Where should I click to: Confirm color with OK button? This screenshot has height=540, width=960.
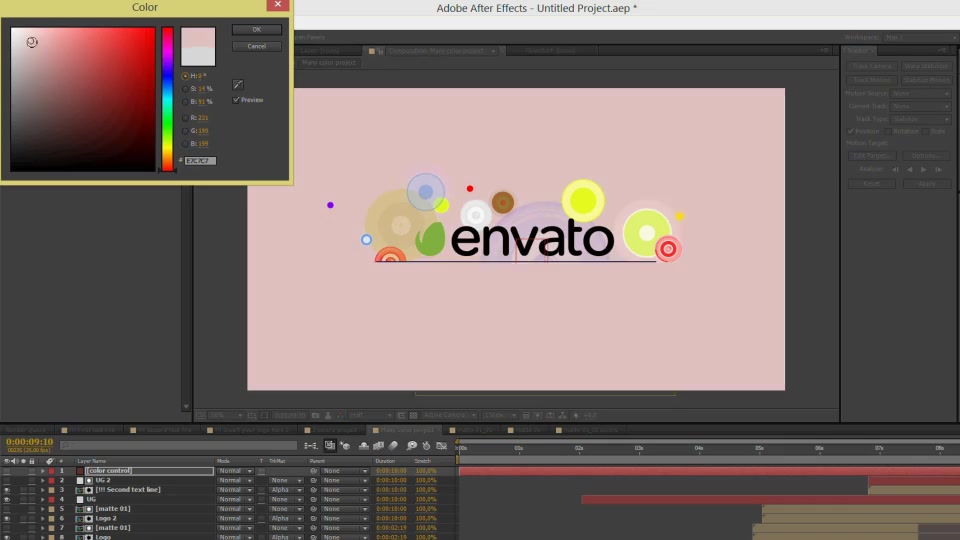pos(257,29)
